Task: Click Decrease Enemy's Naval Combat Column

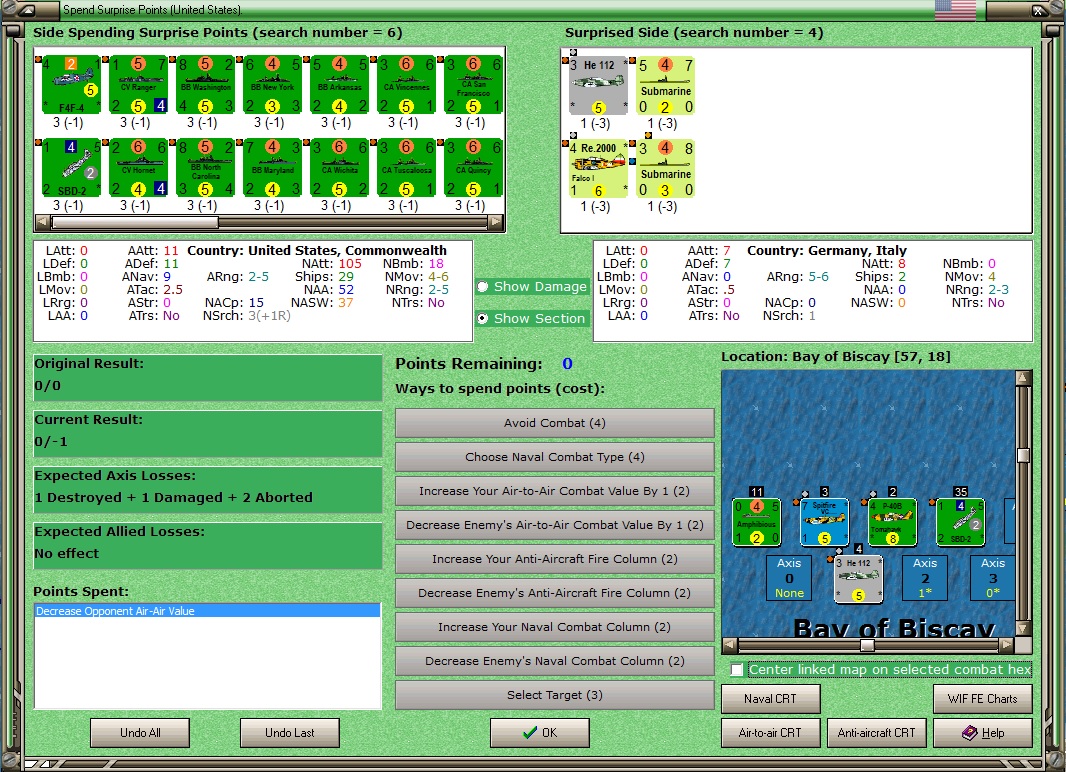Action: pos(555,661)
